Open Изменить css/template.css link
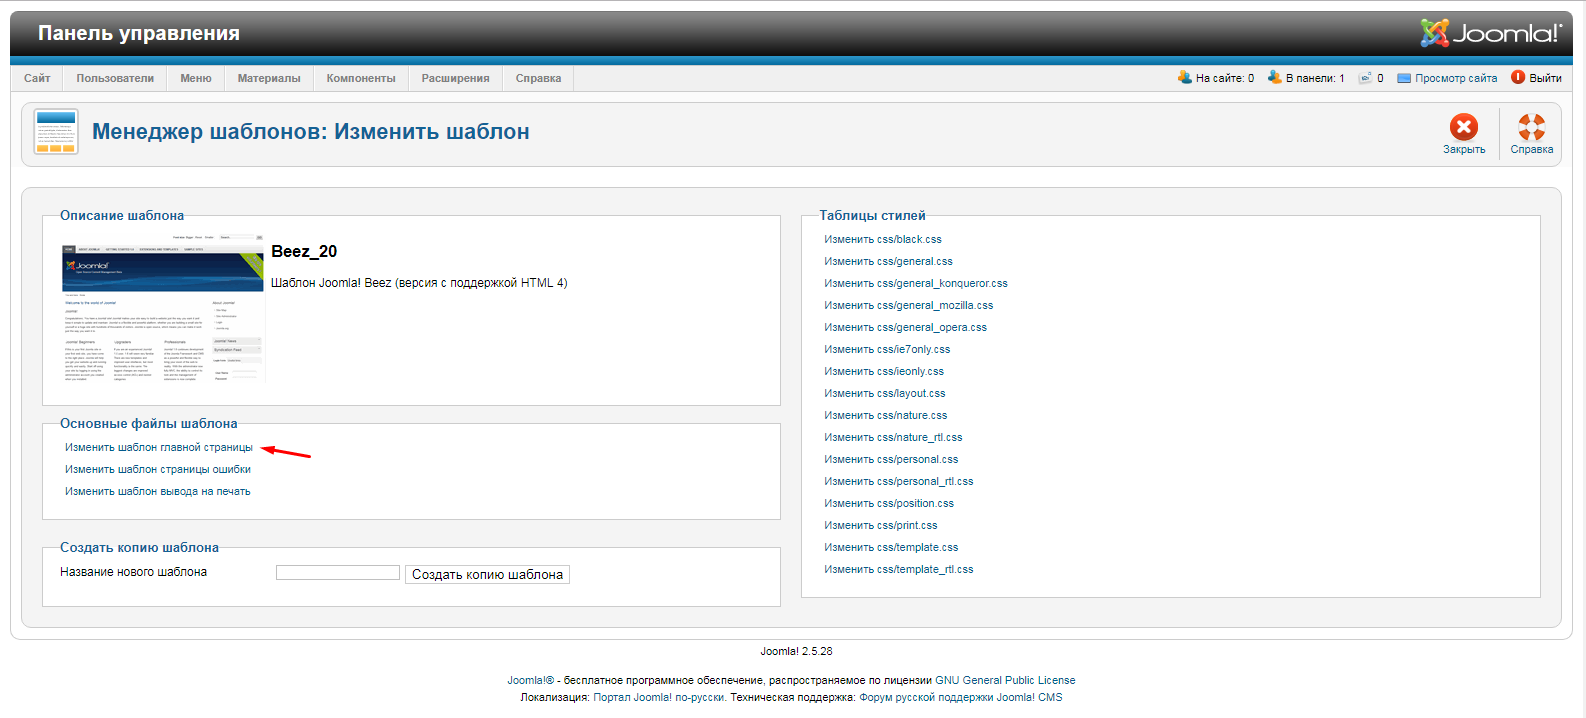This screenshot has width=1586, height=718. (x=891, y=548)
